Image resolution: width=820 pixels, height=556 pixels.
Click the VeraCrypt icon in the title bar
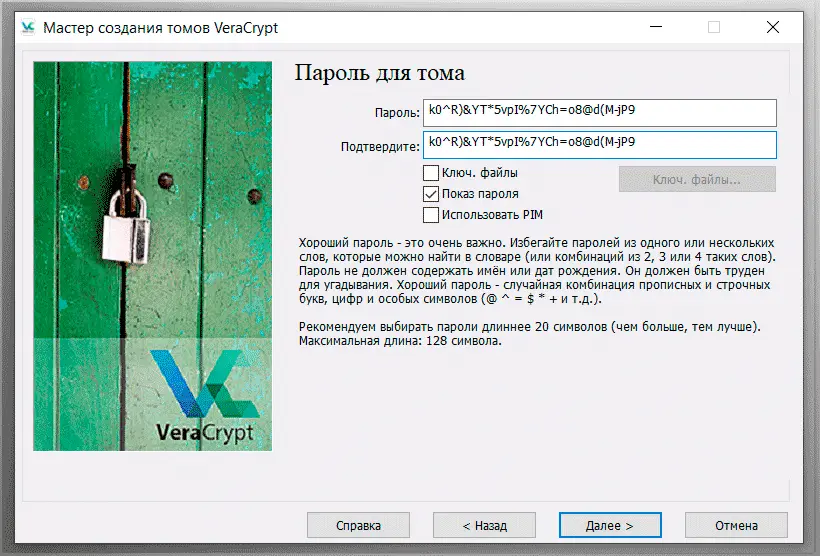click(x=28, y=27)
